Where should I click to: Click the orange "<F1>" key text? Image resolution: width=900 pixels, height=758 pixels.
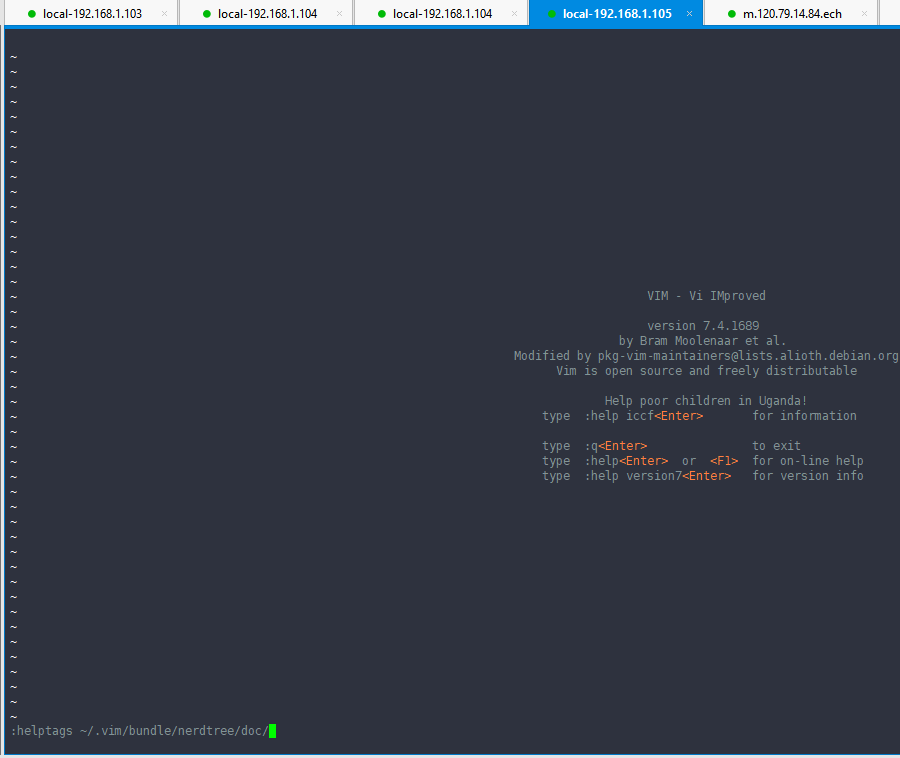(724, 461)
